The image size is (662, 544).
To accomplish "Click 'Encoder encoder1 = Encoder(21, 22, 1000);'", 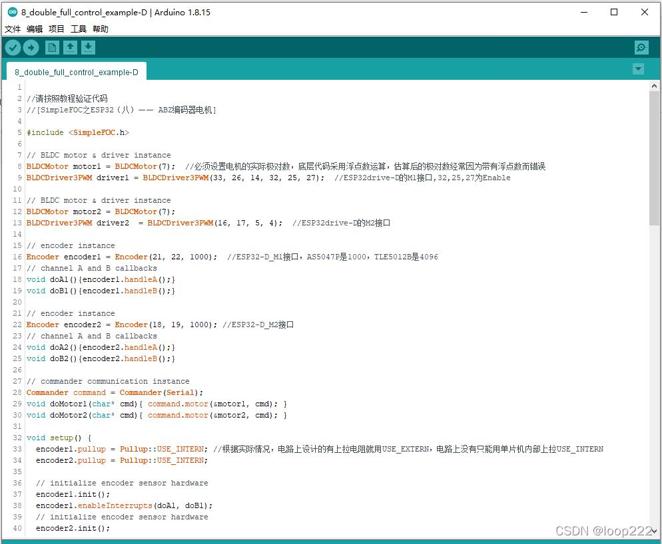I will tap(122, 257).
